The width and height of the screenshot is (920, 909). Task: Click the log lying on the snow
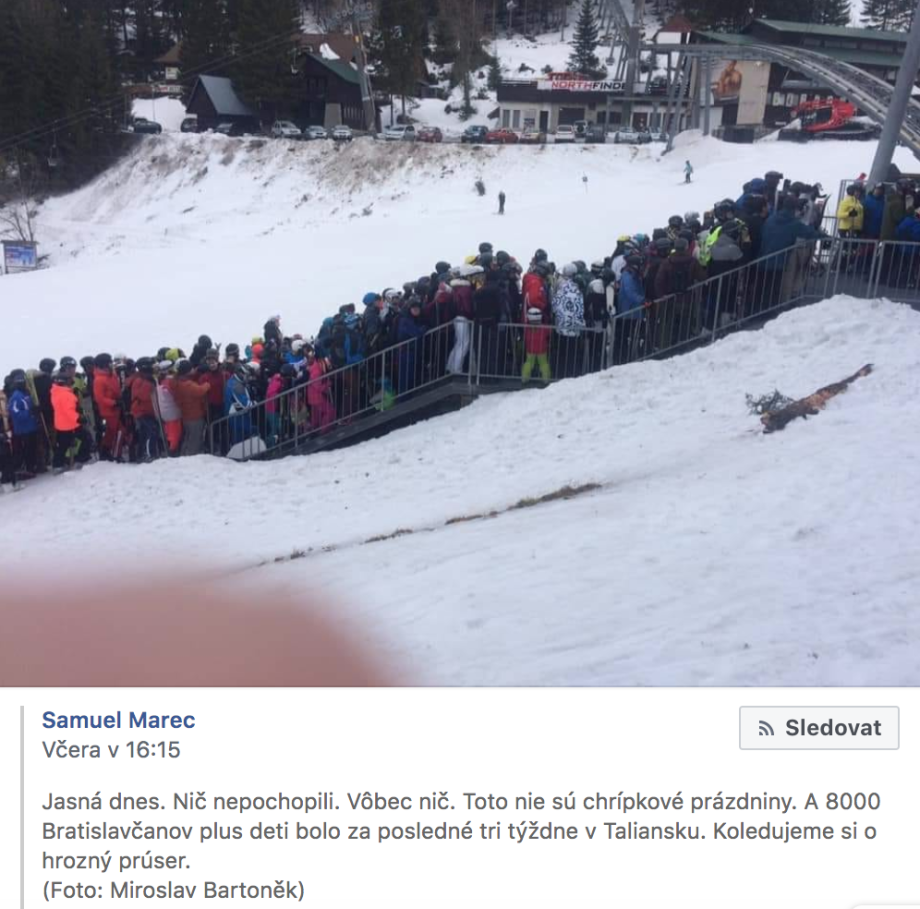810,399
